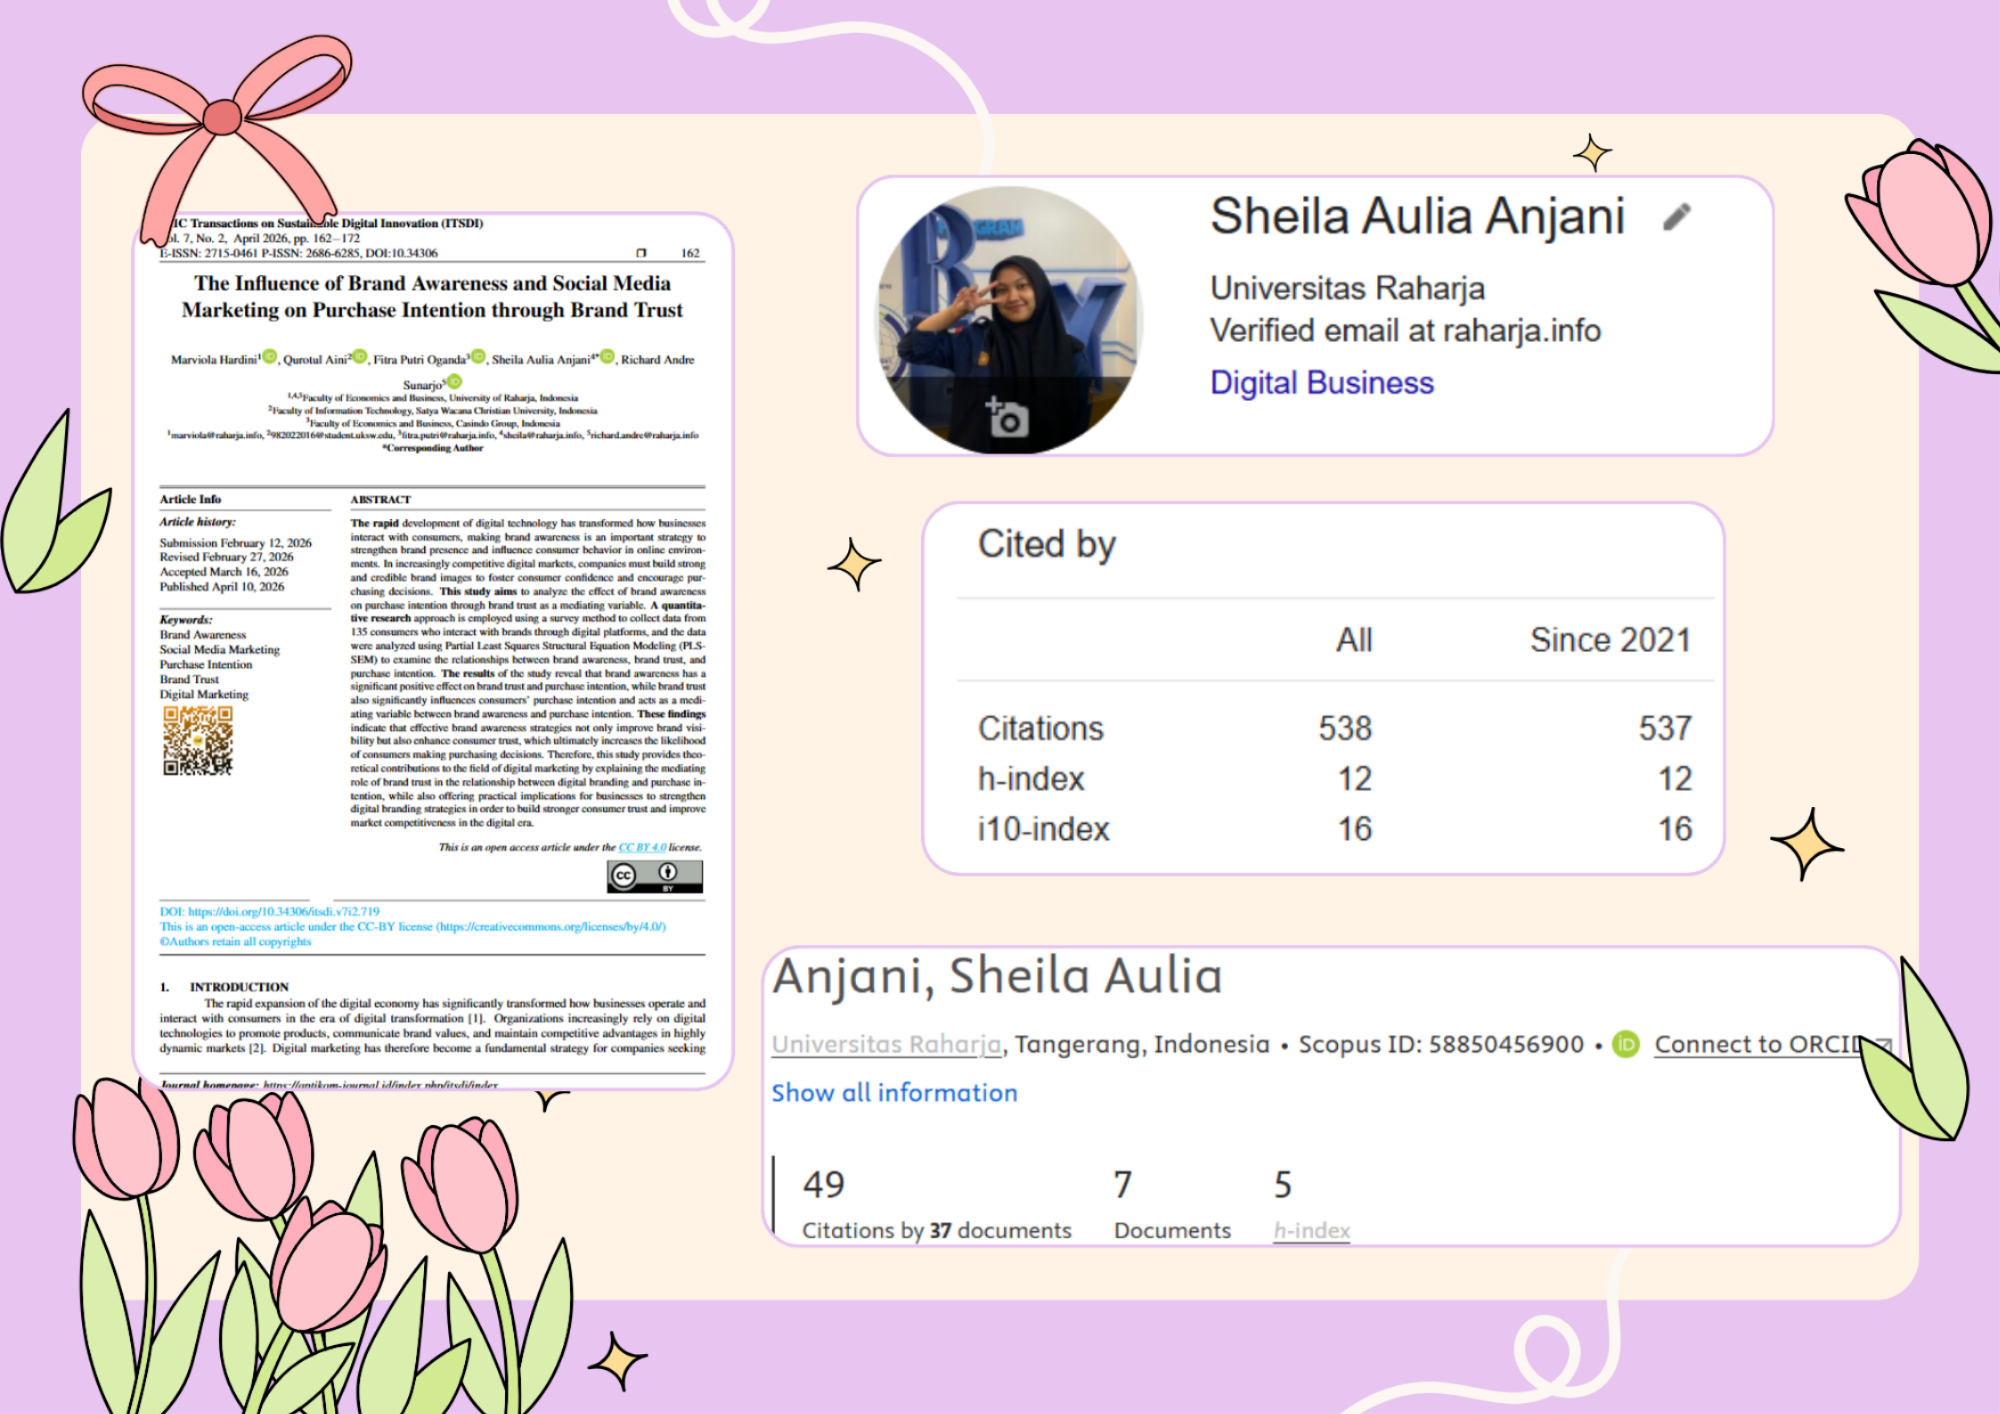The image size is (2000, 1414).
Task: Click ORCID icon next to Sunarjo
Action: pyautogui.click(x=455, y=382)
